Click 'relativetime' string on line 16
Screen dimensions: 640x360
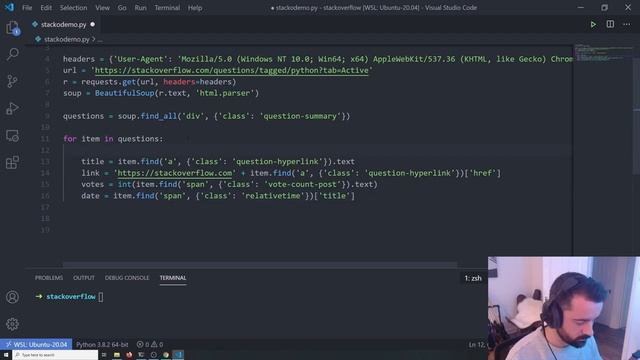[x=273, y=196]
